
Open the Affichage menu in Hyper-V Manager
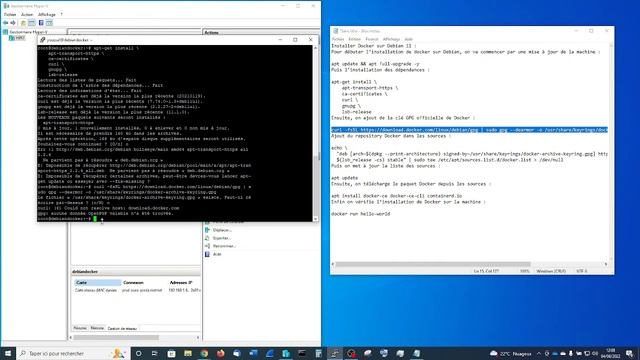[47, 14]
